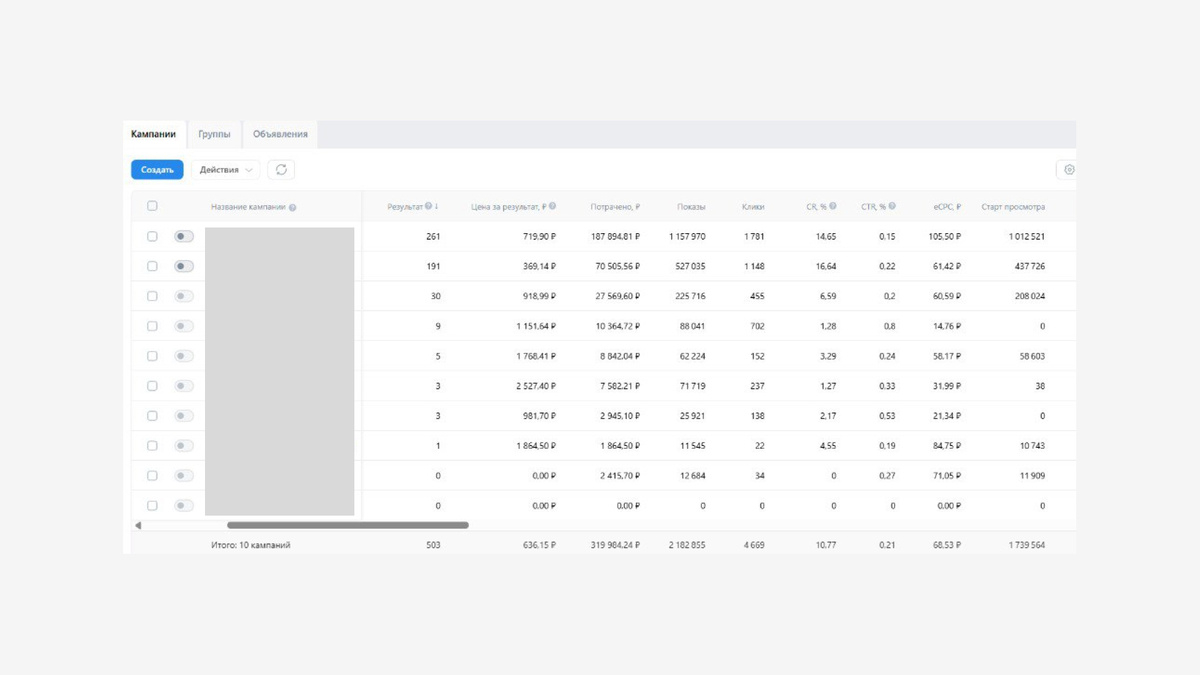Click total results value 503
Image resolution: width=1200 pixels, height=675 pixels.
point(432,546)
